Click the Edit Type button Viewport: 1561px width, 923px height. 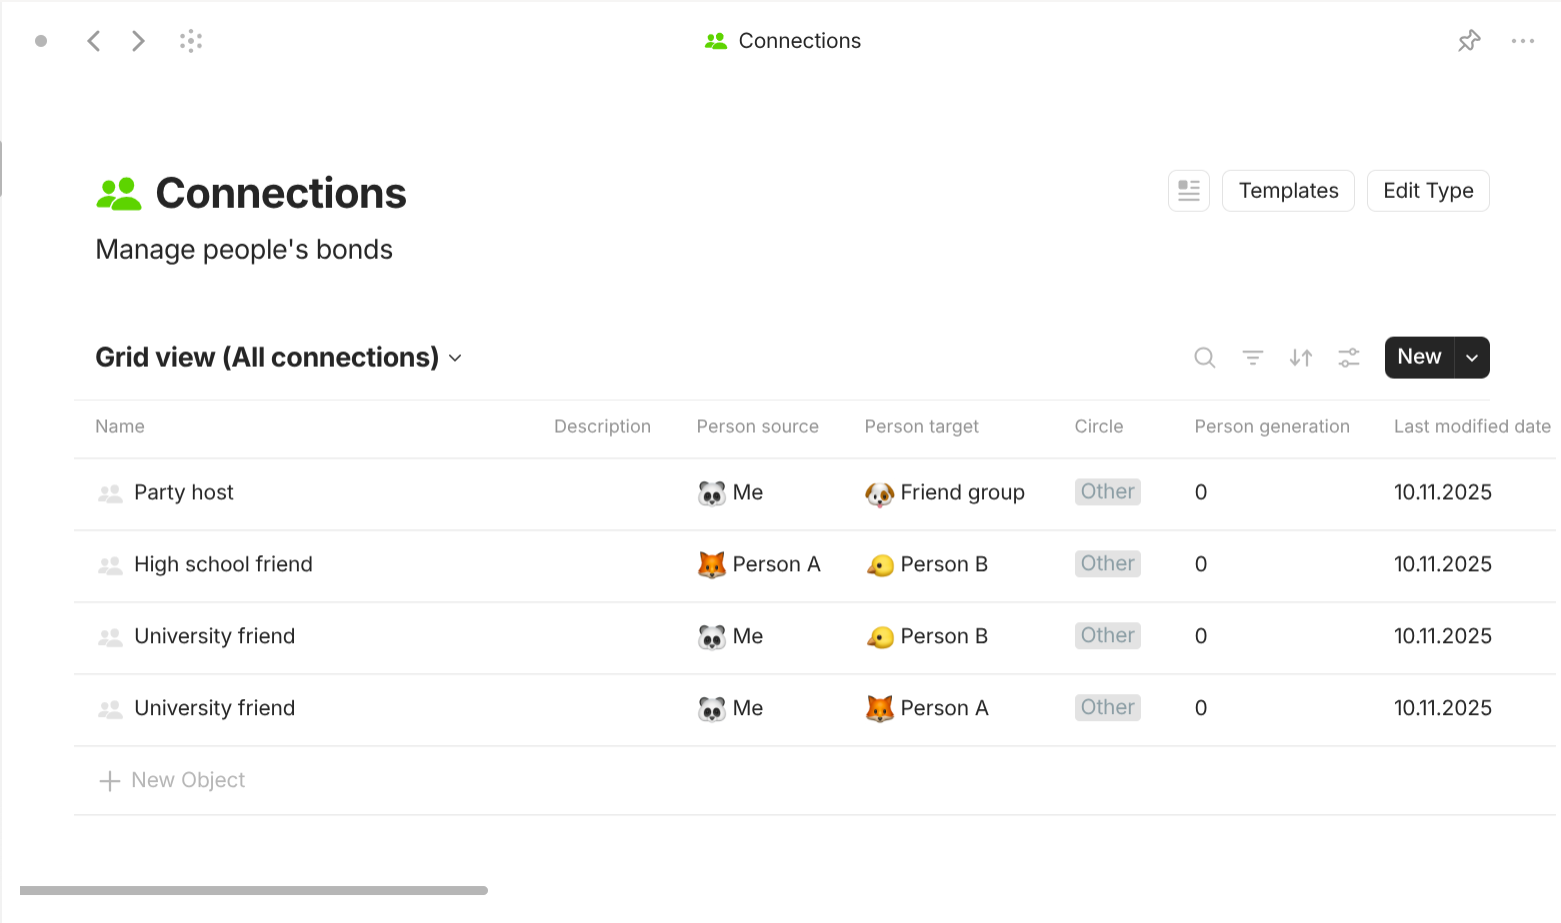1428,190
